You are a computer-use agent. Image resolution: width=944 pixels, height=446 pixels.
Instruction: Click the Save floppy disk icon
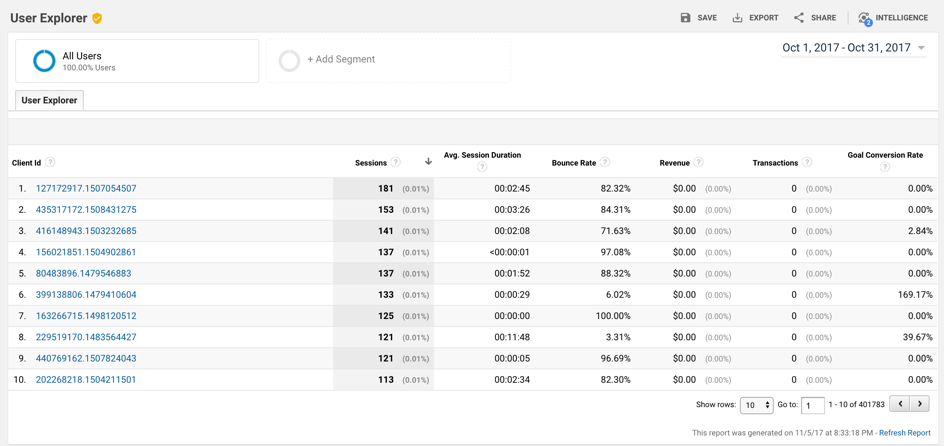coord(685,18)
